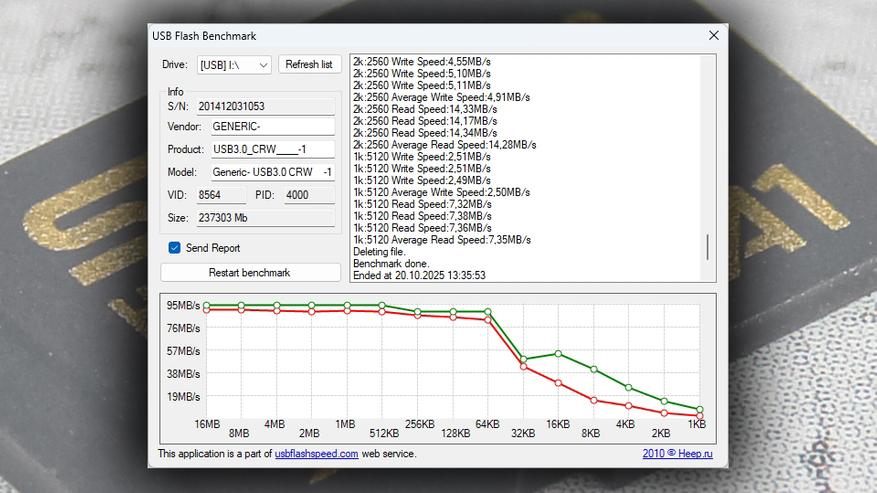
Task: Click into the Product field
Action: point(271,150)
